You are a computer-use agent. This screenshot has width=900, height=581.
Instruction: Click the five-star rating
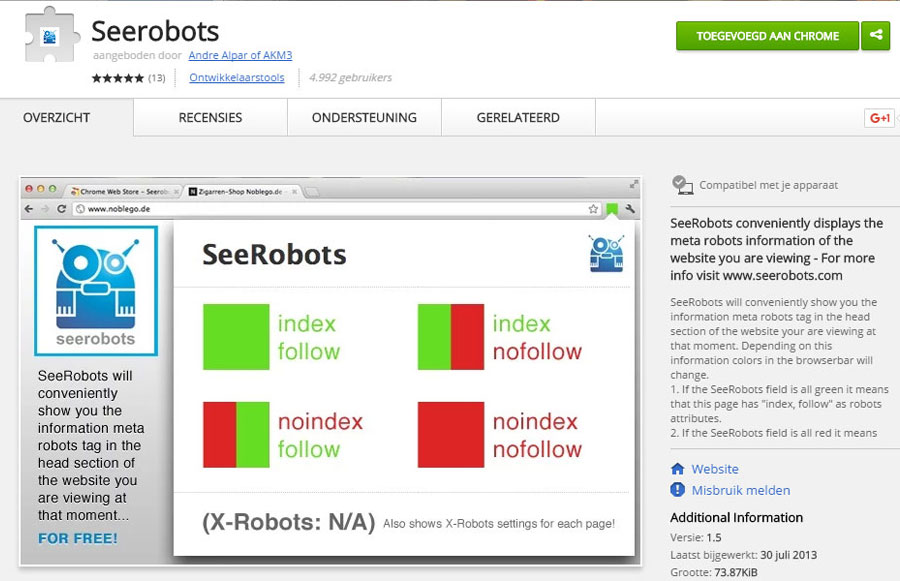118,78
